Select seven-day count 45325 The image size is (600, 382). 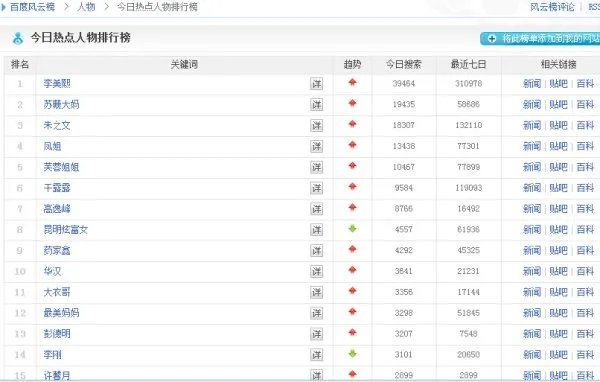pyautogui.click(x=468, y=250)
